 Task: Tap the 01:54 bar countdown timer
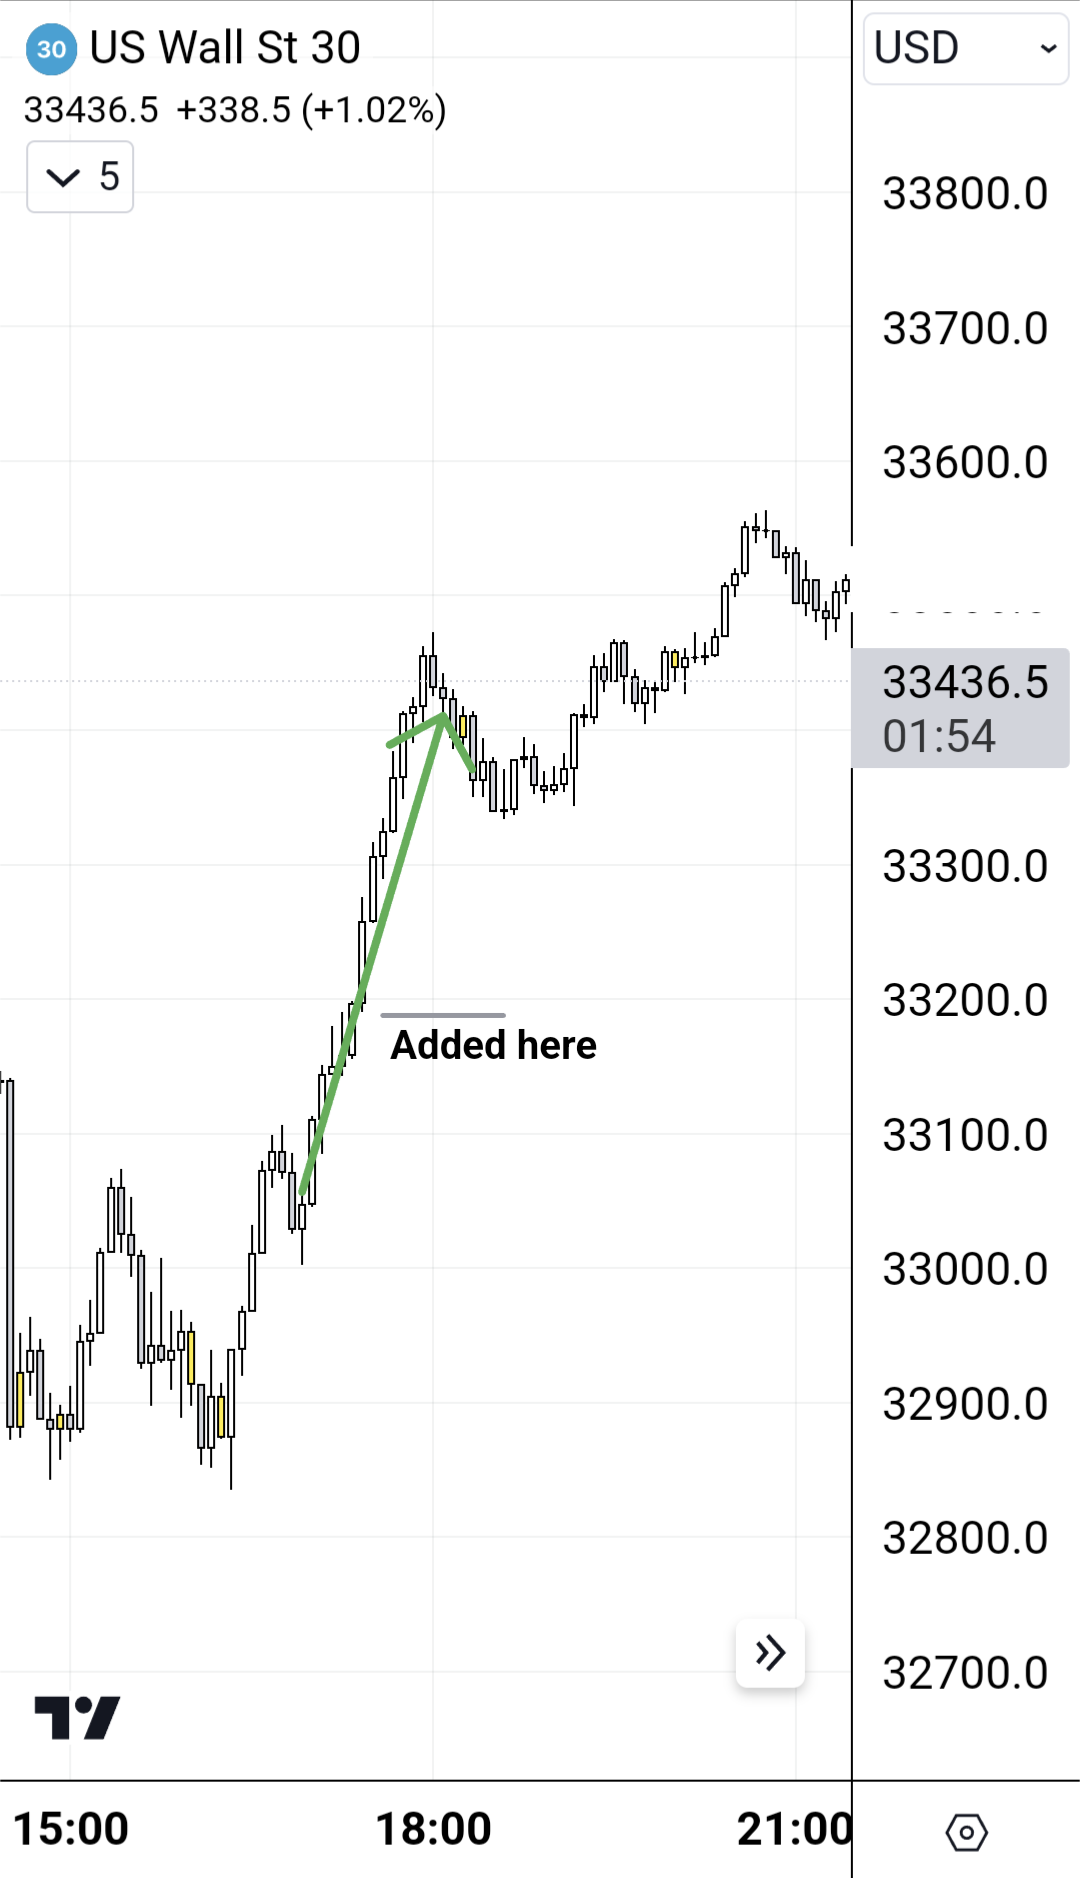tap(939, 737)
